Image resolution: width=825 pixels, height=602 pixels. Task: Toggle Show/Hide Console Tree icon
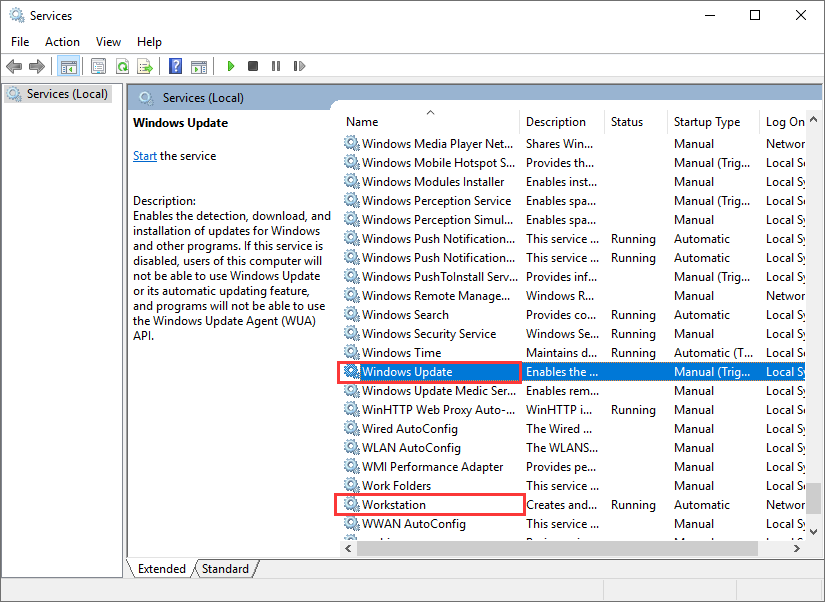tap(69, 66)
